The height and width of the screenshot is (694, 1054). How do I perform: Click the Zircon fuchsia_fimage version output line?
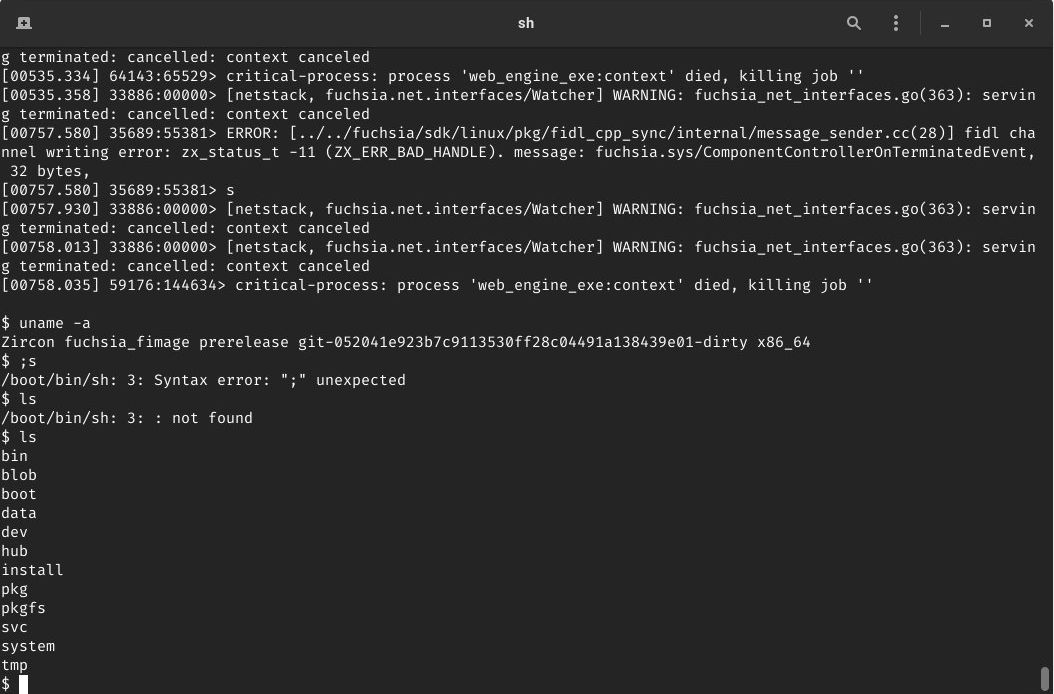(x=405, y=342)
